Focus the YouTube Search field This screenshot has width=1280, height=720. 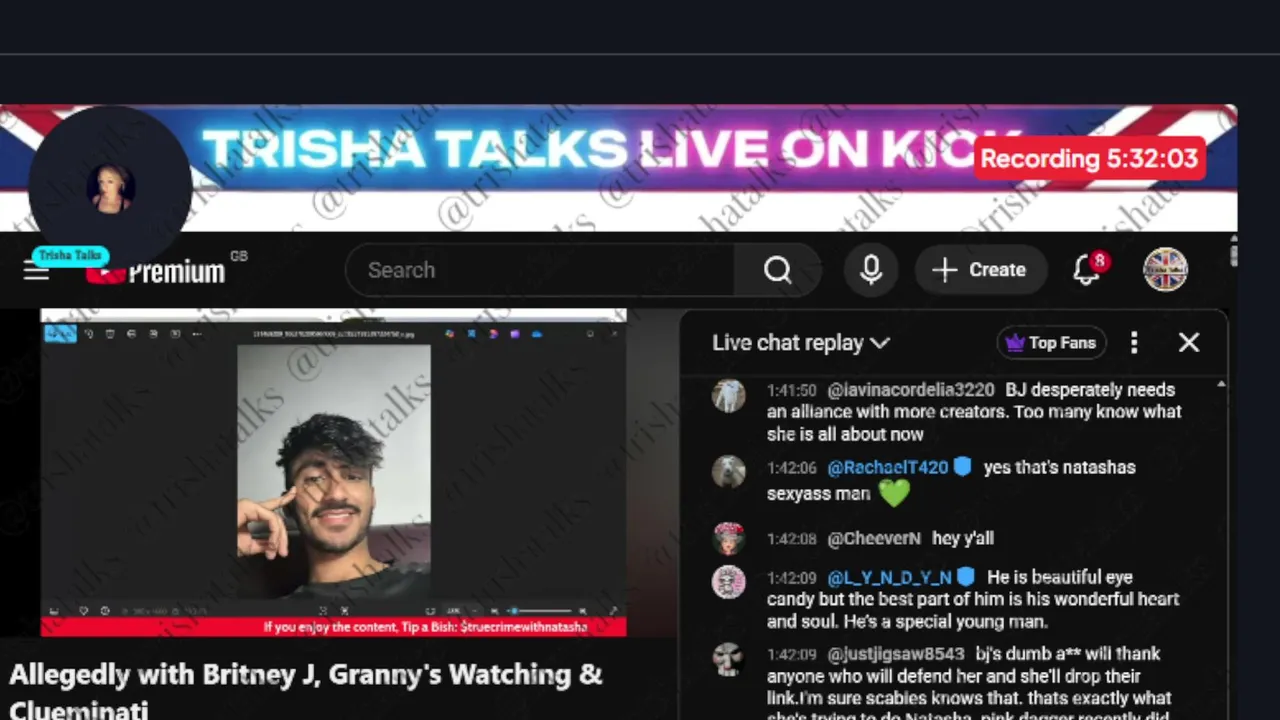click(x=540, y=270)
